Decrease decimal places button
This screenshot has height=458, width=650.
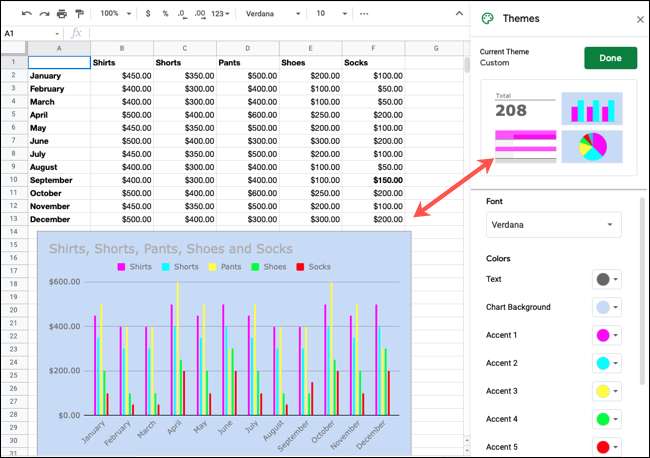(183, 14)
